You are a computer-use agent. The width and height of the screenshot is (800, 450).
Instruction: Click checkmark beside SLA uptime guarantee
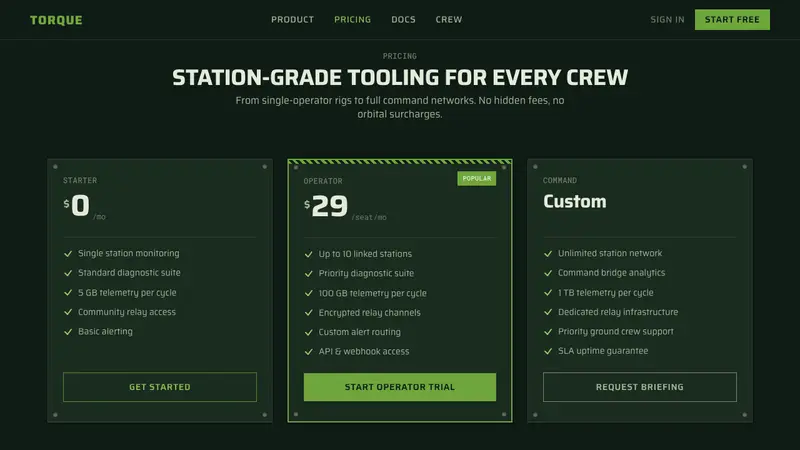coord(548,351)
